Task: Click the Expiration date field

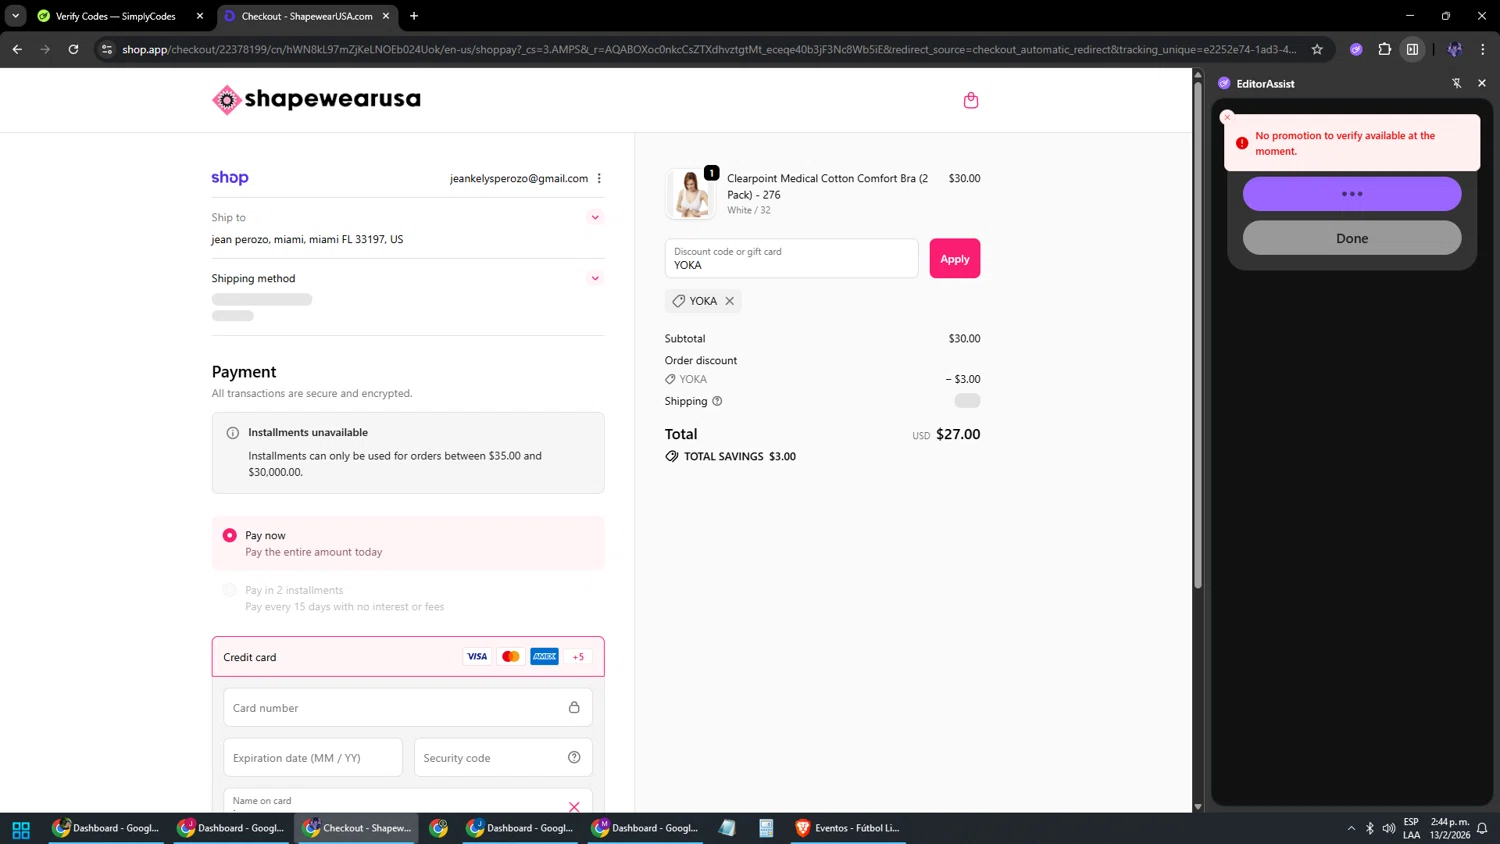Action: [313, 758]
